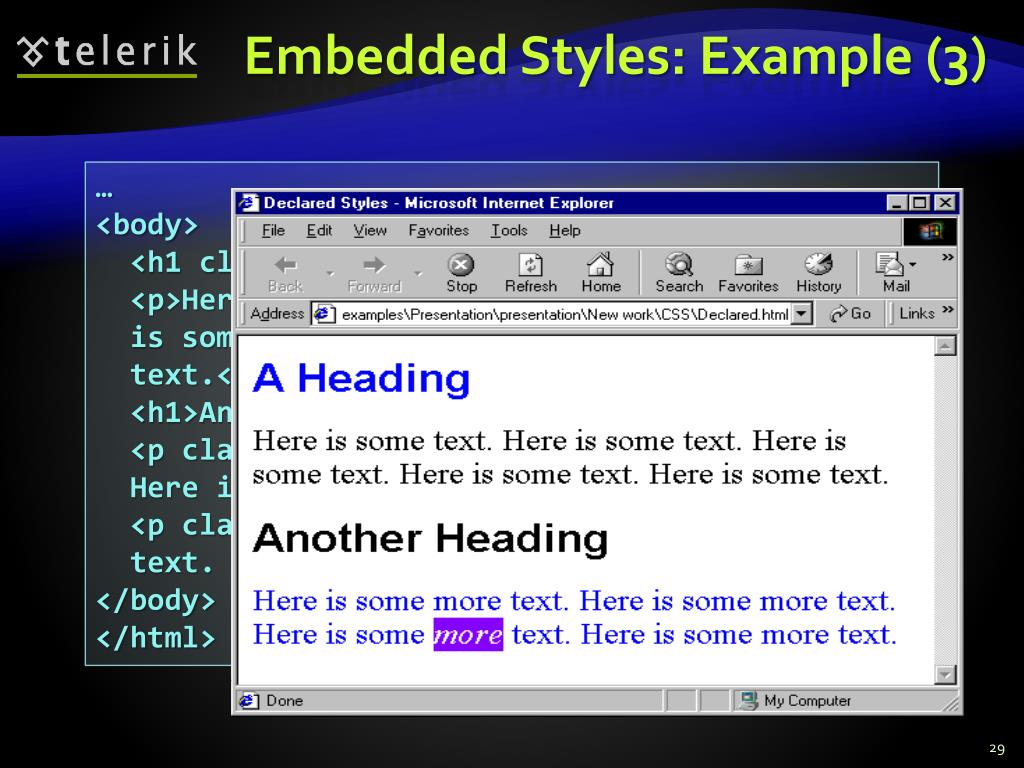This screenshot has height=768, width=1024.
Task: Open the Search toolbar icon
Action: (679, 266)
